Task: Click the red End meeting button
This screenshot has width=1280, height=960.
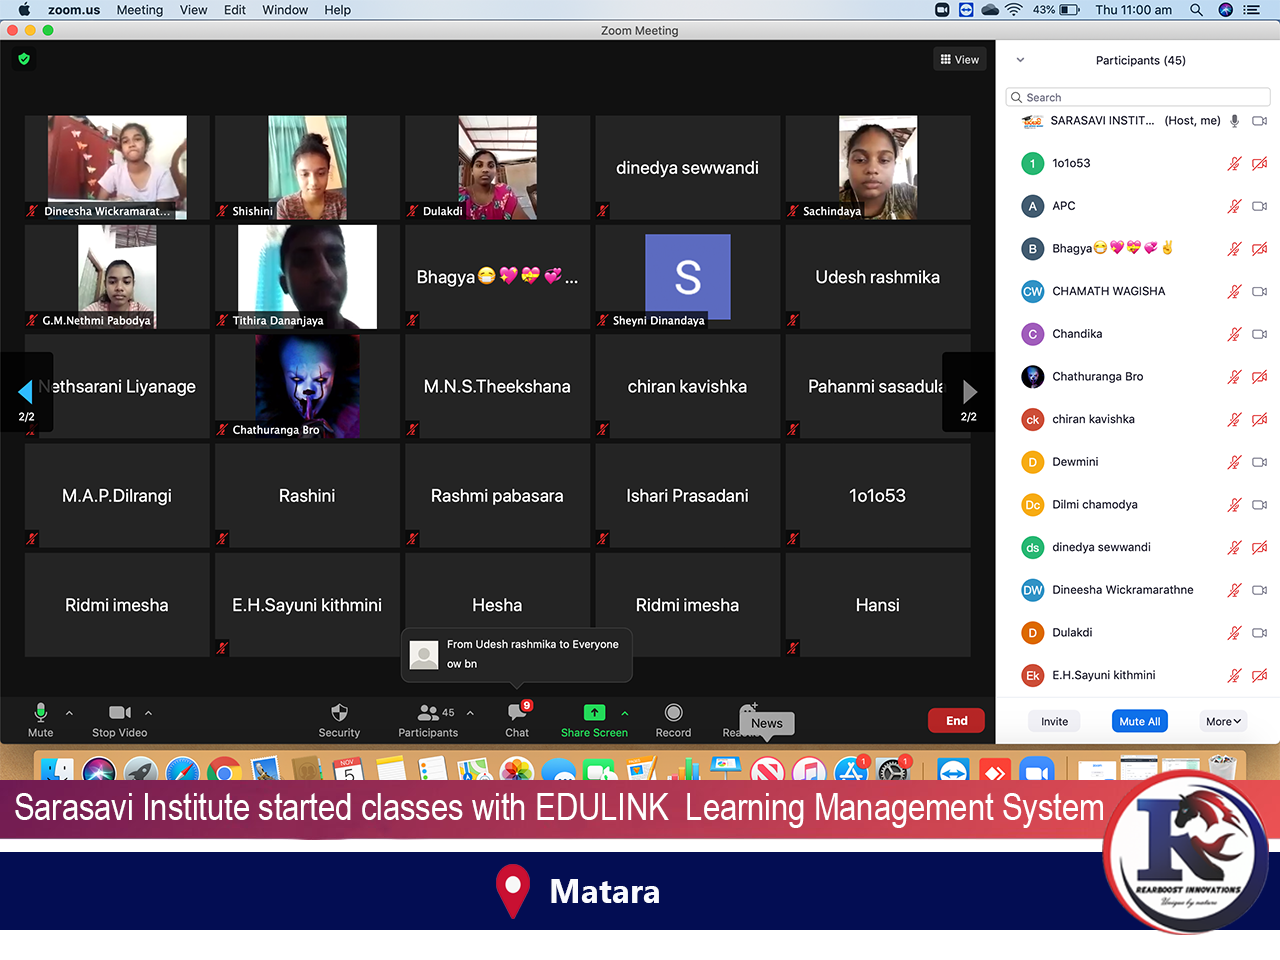Action: pos(957,721)
